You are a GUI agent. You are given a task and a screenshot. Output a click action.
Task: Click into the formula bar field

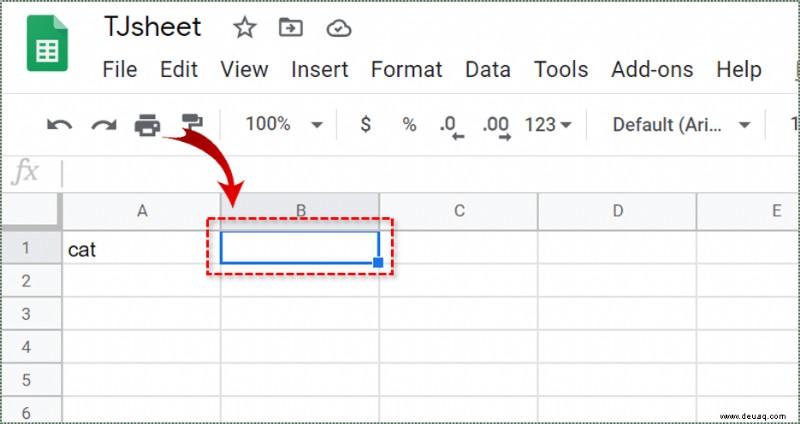[429, 173]
